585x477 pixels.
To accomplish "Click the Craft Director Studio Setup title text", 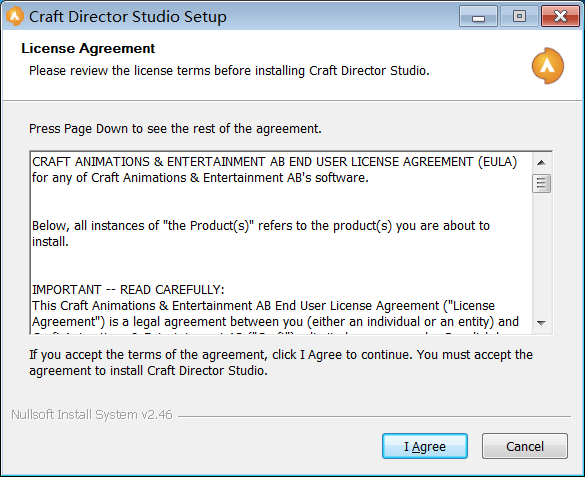I will (128, 17).
